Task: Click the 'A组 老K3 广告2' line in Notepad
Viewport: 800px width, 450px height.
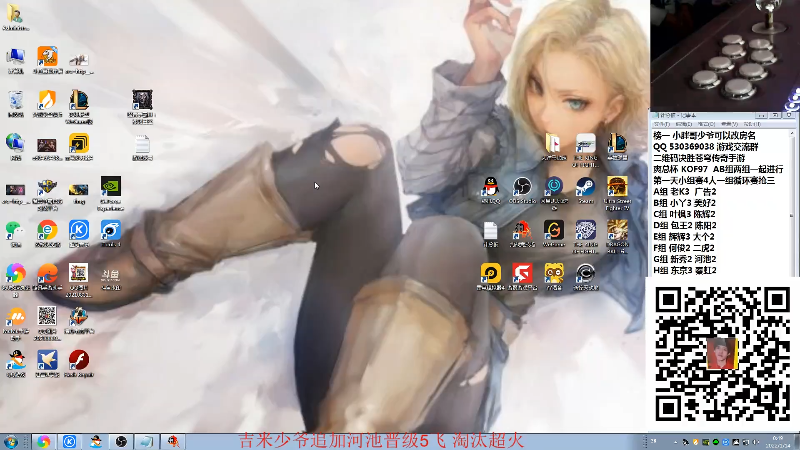Action: 685,191
